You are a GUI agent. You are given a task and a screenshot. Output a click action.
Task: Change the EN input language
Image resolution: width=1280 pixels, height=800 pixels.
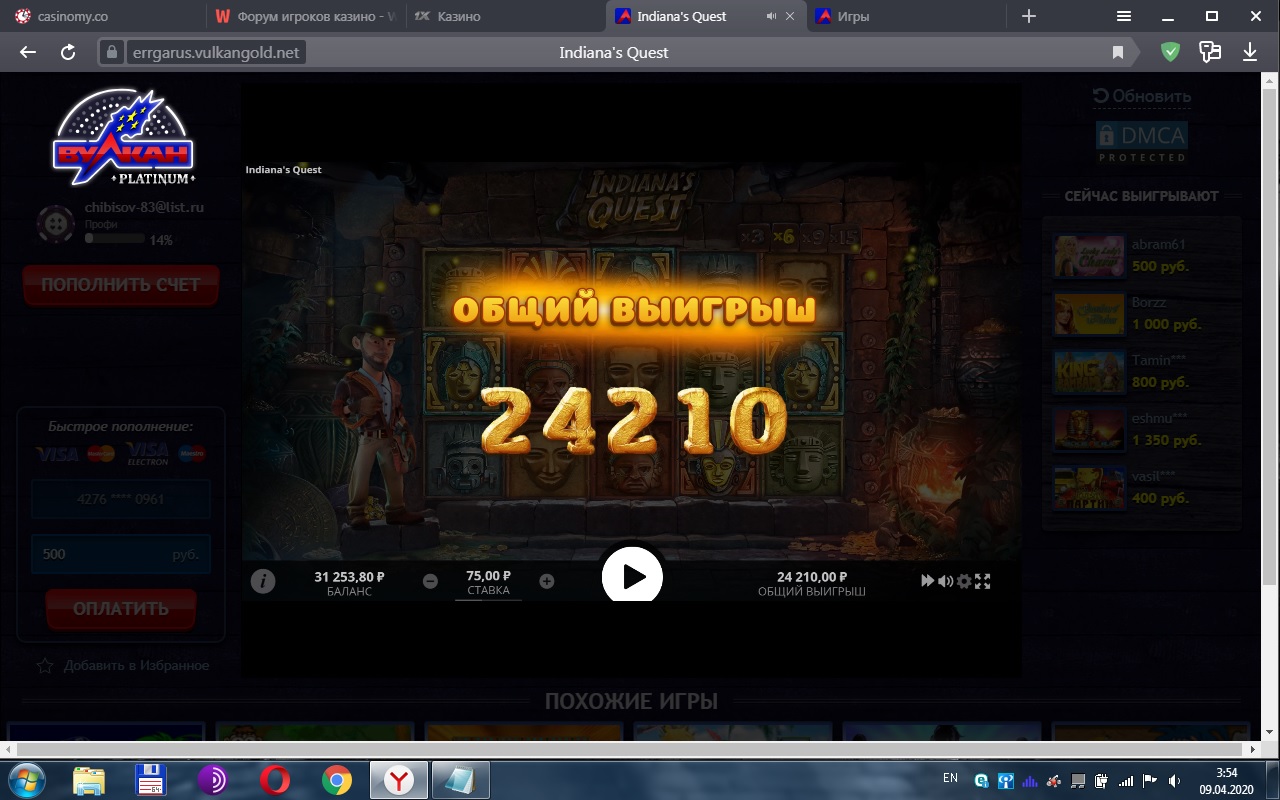(x=950, y=778)
